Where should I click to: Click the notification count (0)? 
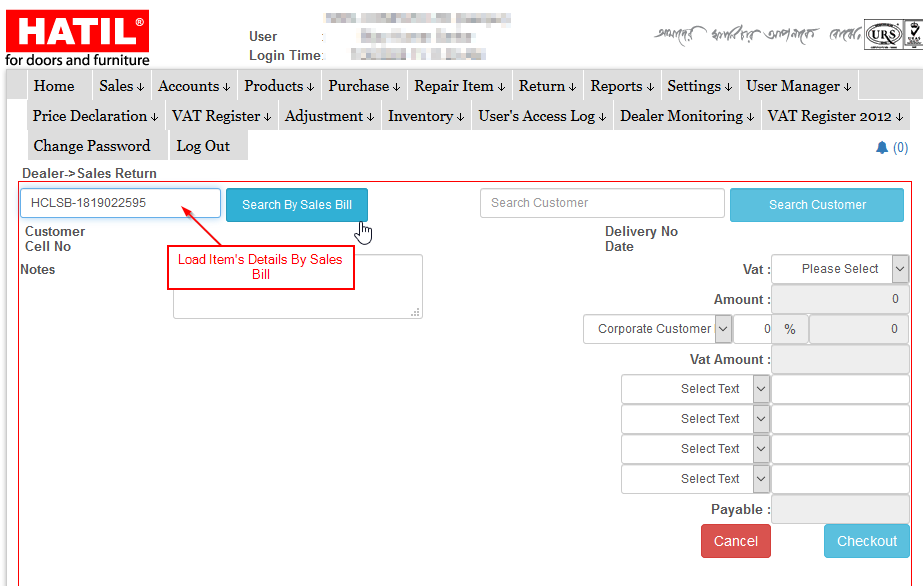click(900, 148)
